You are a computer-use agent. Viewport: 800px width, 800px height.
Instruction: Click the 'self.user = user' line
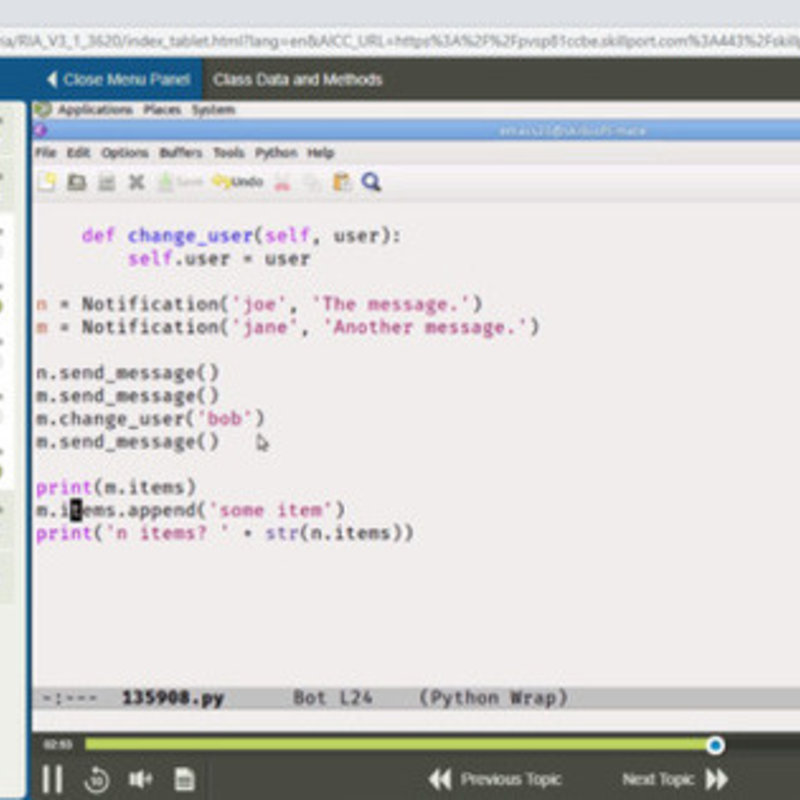(x=219, y=259)
